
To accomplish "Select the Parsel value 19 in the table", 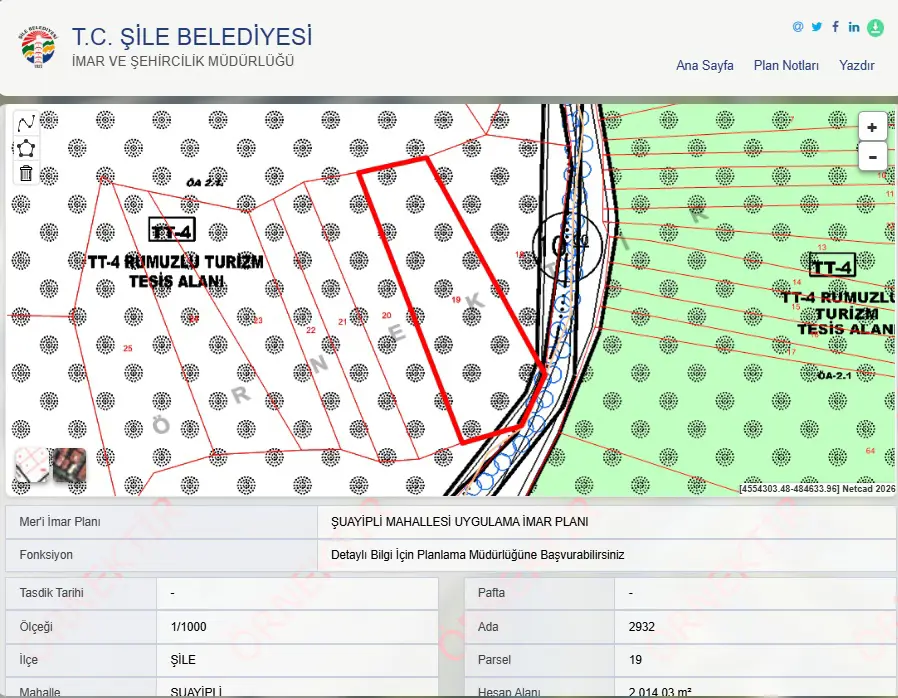I will pyautogui.click(x=635, y=660).
